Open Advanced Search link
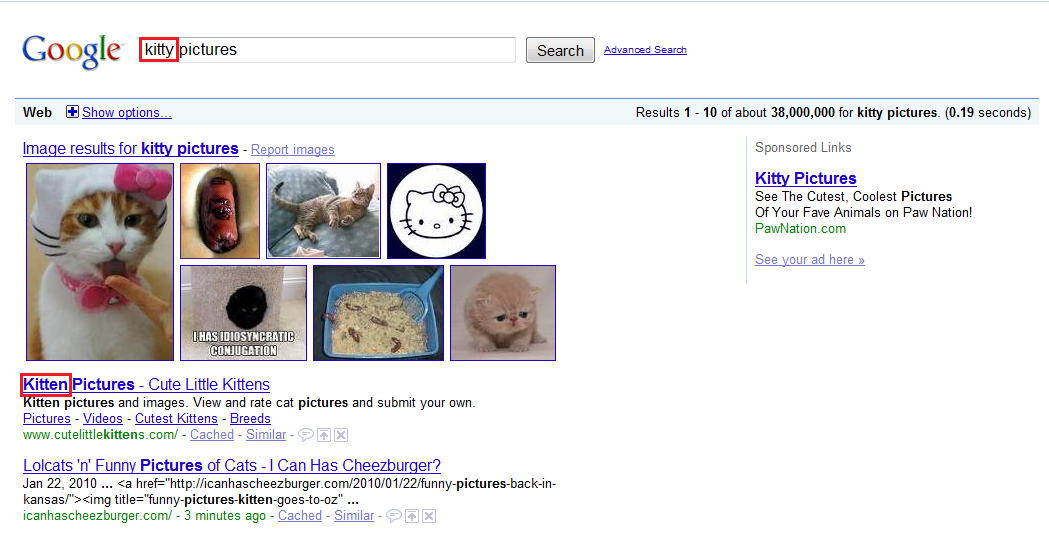 click(x=645, y=49)
